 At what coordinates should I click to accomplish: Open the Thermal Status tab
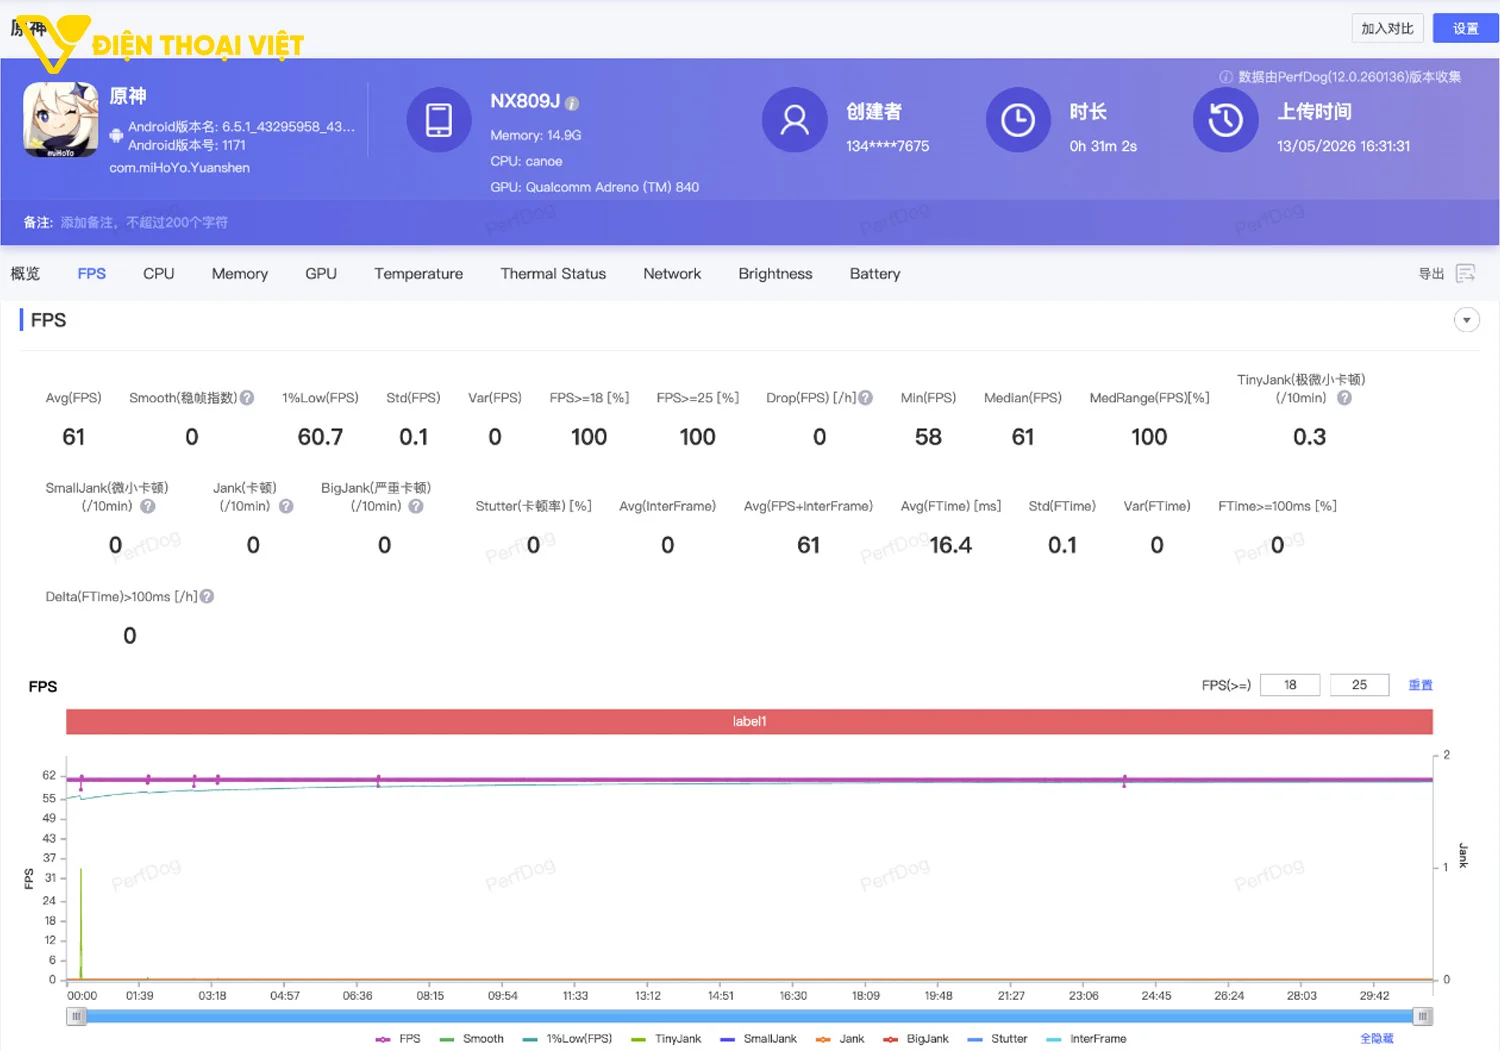(x=553, y=273)
